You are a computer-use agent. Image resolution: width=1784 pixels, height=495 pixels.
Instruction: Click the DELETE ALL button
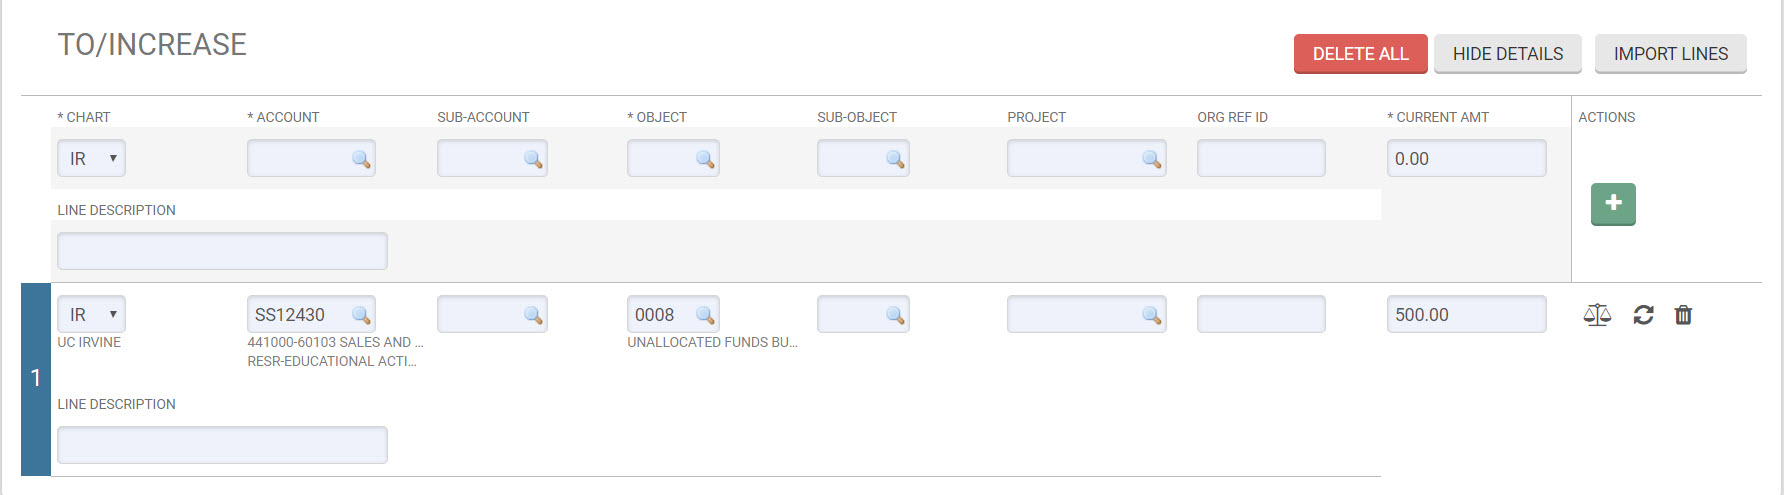(1360, 54)
